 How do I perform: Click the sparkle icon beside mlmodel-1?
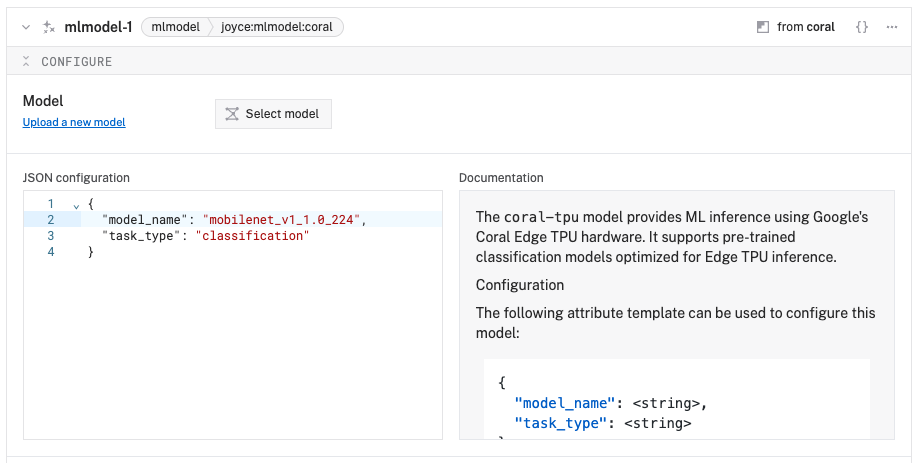tap(49, 27)
